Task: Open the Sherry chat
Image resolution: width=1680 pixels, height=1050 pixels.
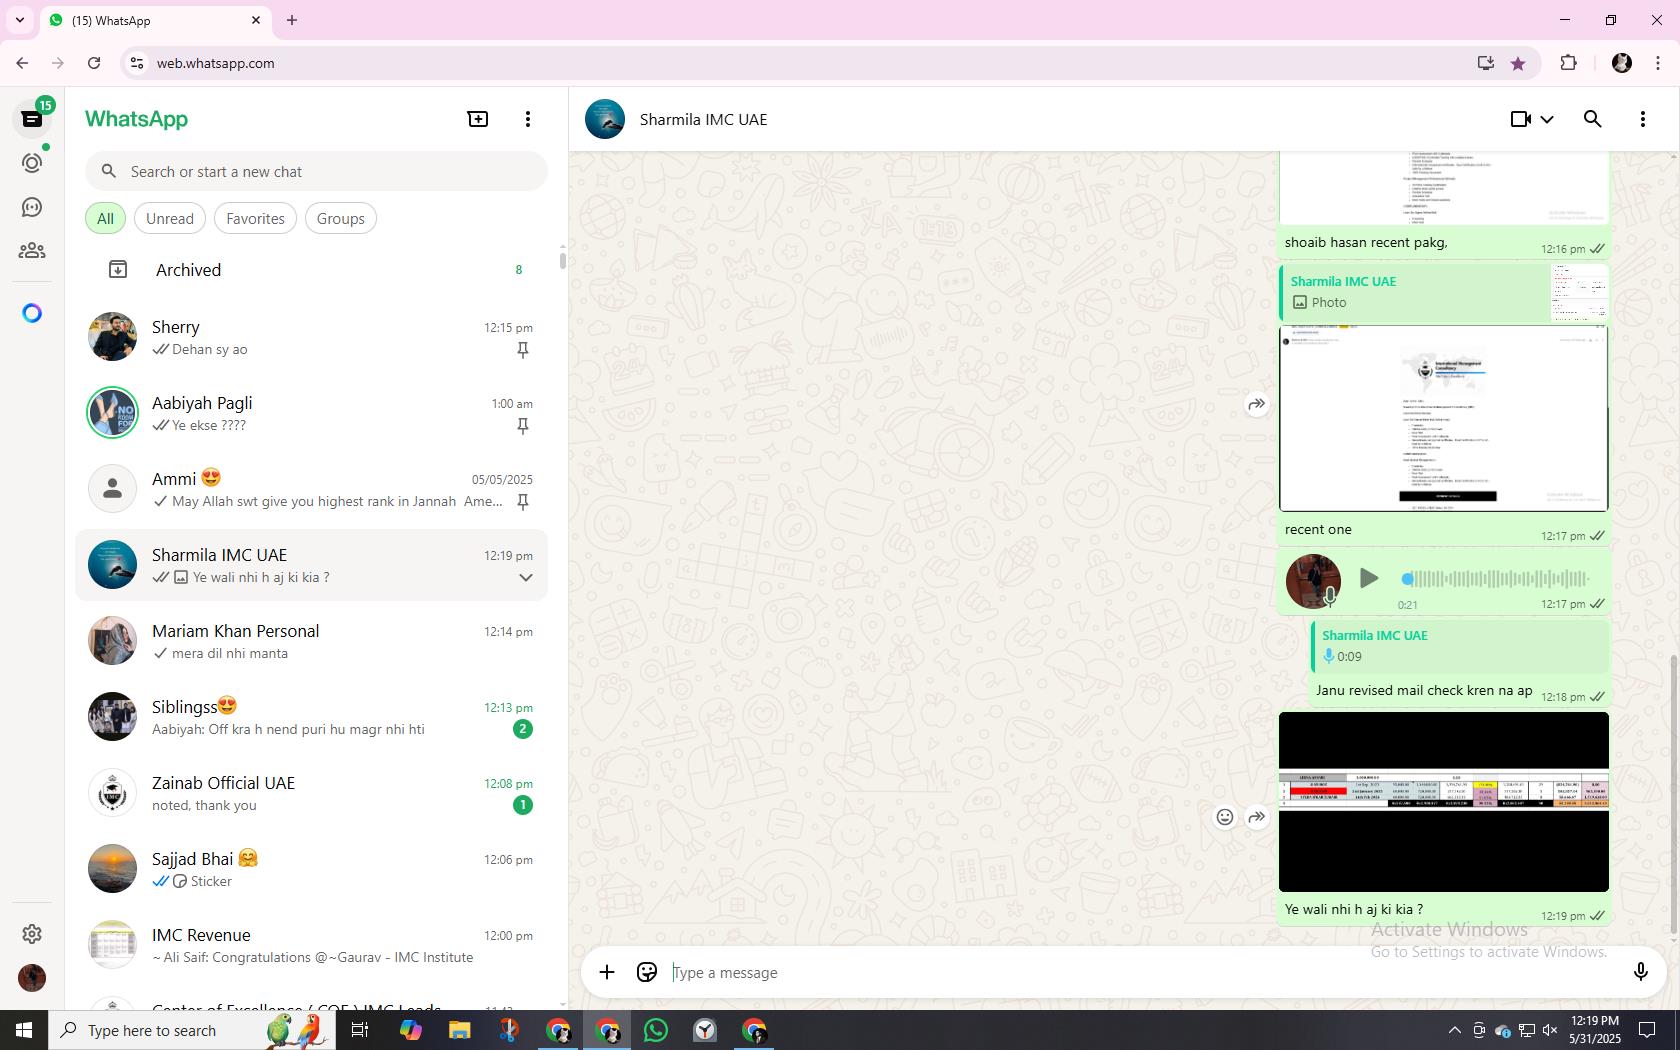Action: coord(312,337)
